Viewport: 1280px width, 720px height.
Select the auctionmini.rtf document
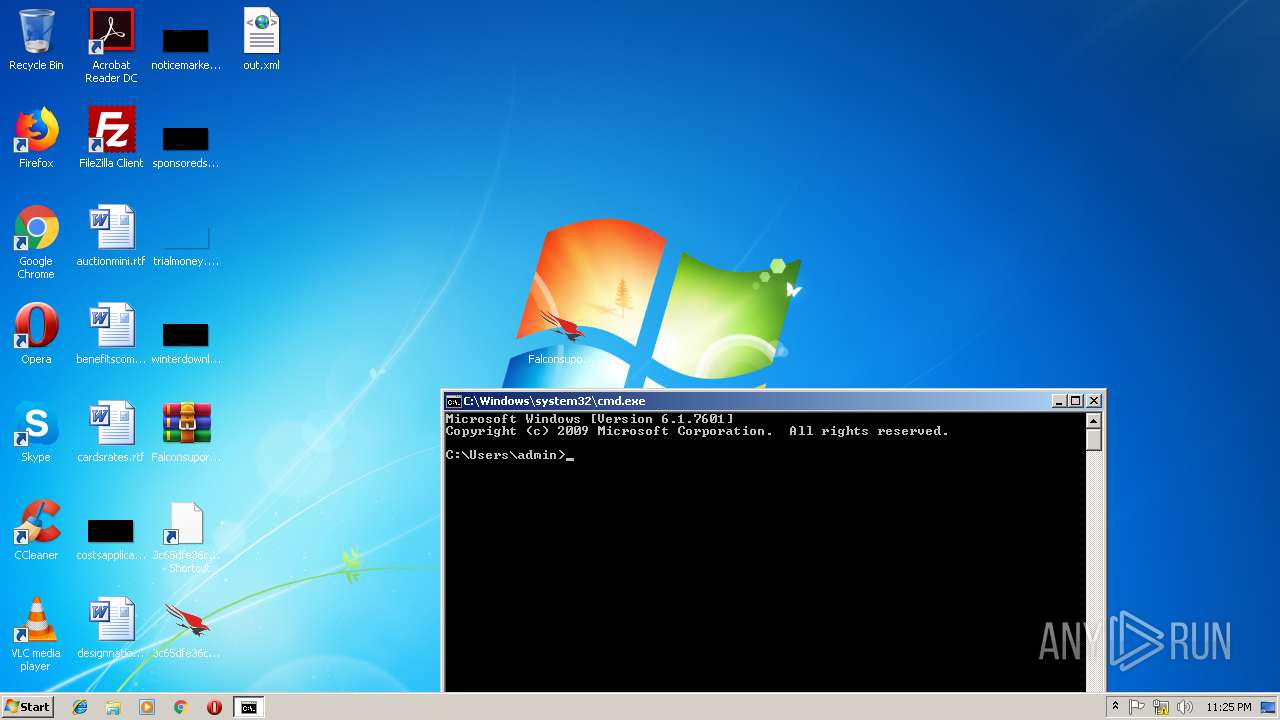pos(111,236)
